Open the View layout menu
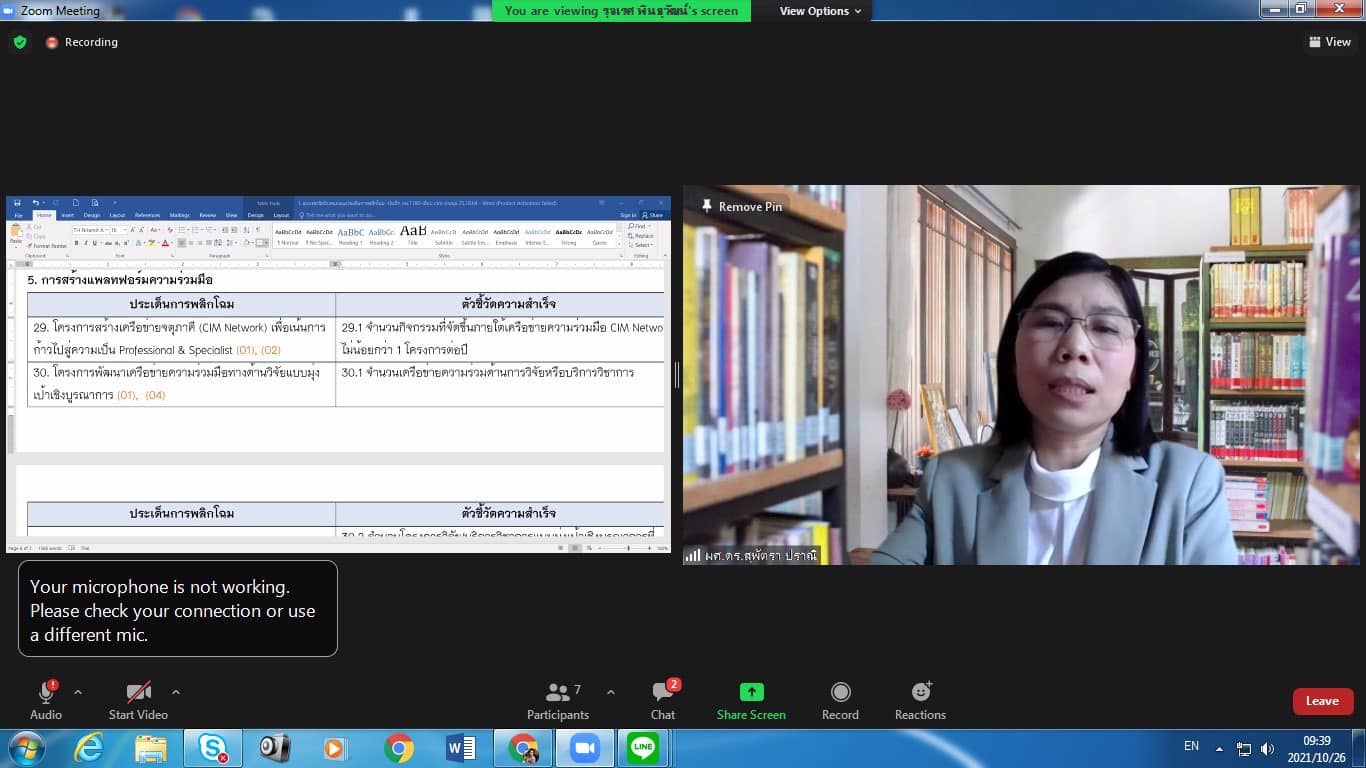Screen dimensions: 1366x768 (x=1329, y=42)
